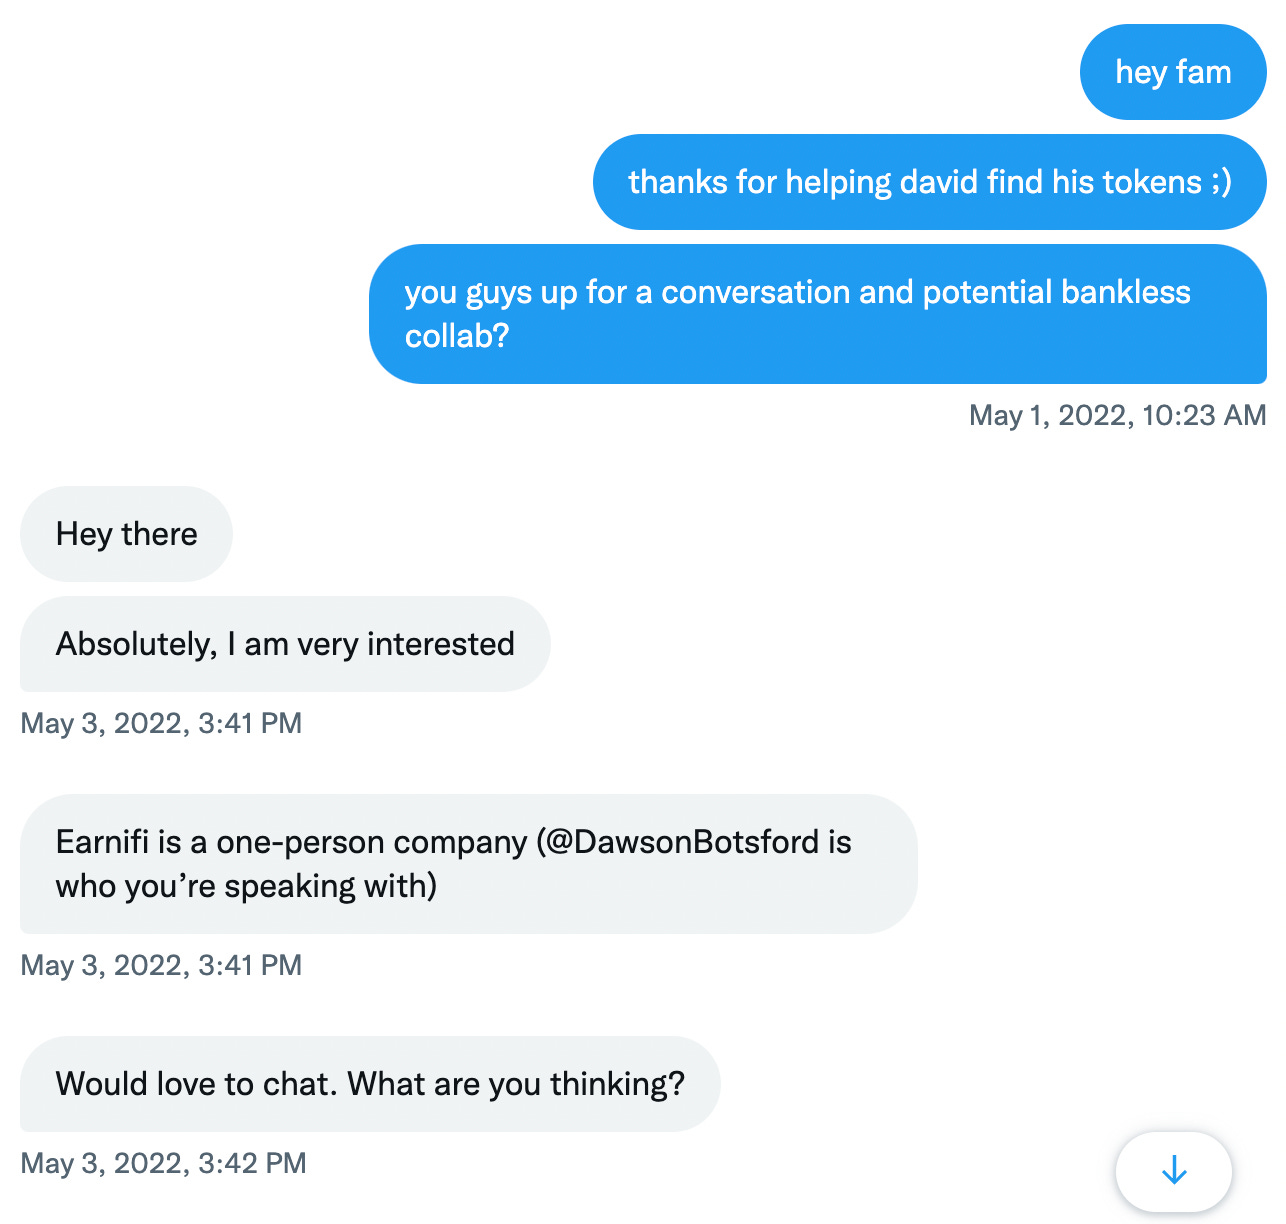Click the word "collab?" in the blue bubble
The image size is (1286, 1224).
(x=457, y=336)
